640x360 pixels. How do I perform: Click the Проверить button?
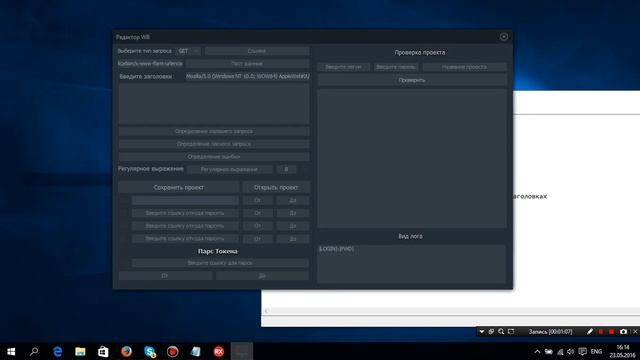click(x=412, y=80)
